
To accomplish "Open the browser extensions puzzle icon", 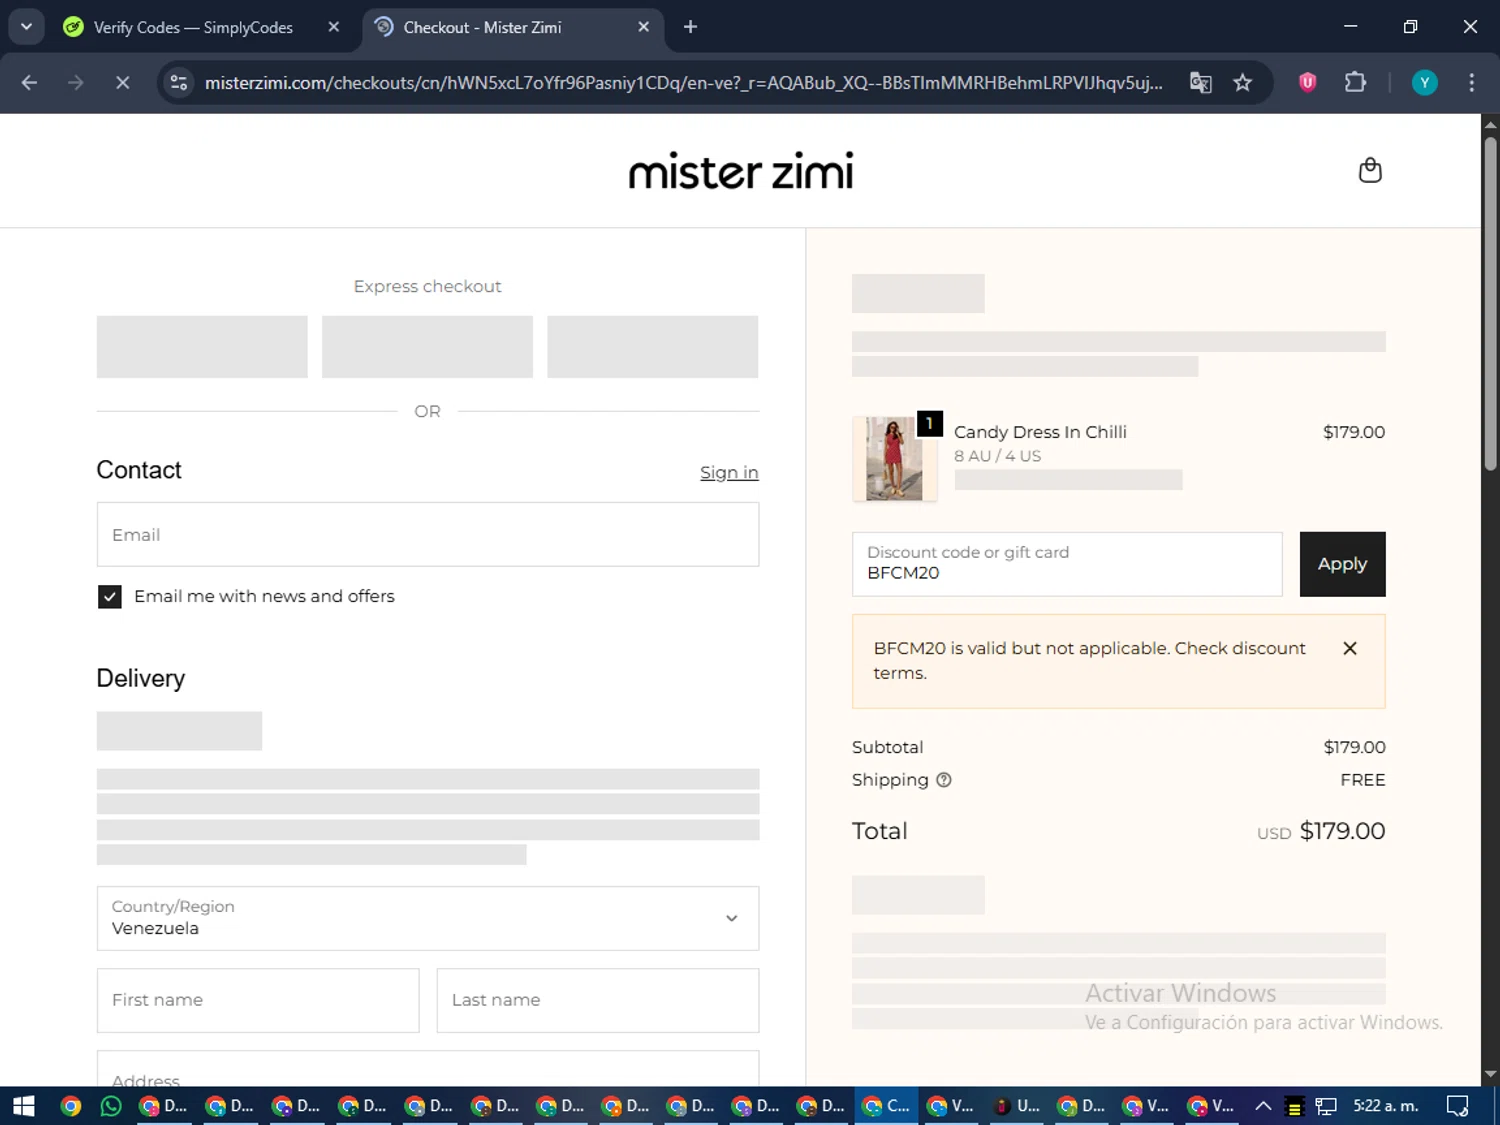I will 1355,83.
